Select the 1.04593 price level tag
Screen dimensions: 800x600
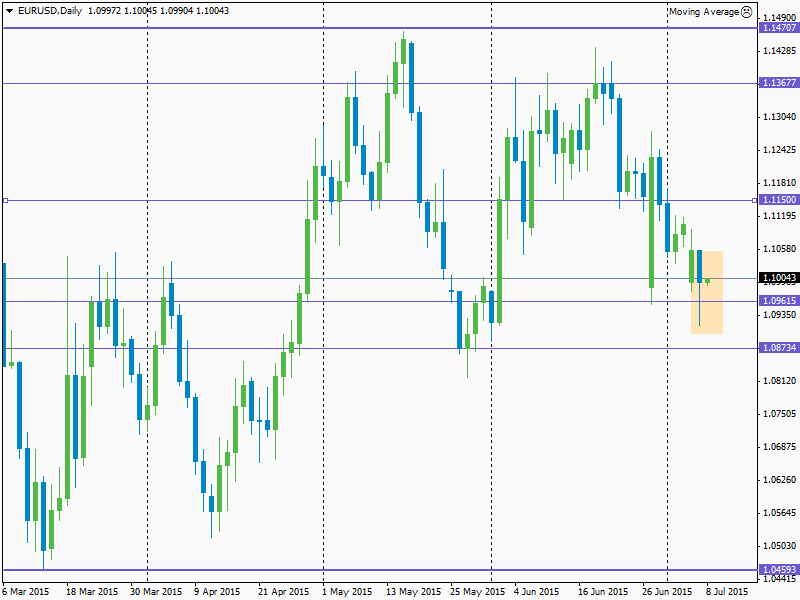tap(779, 569)
